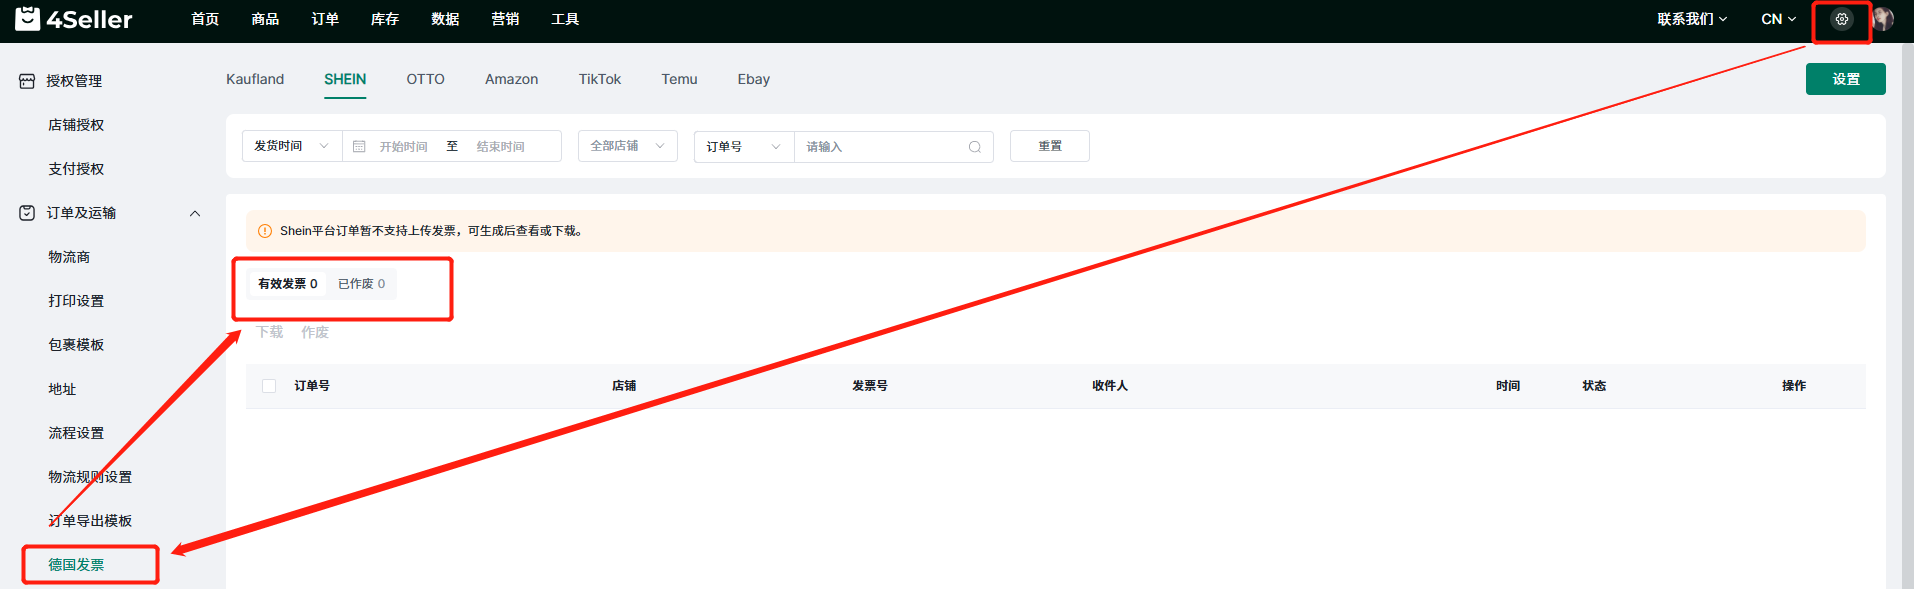Open the 商品 top menu

(x=265, y=19)
